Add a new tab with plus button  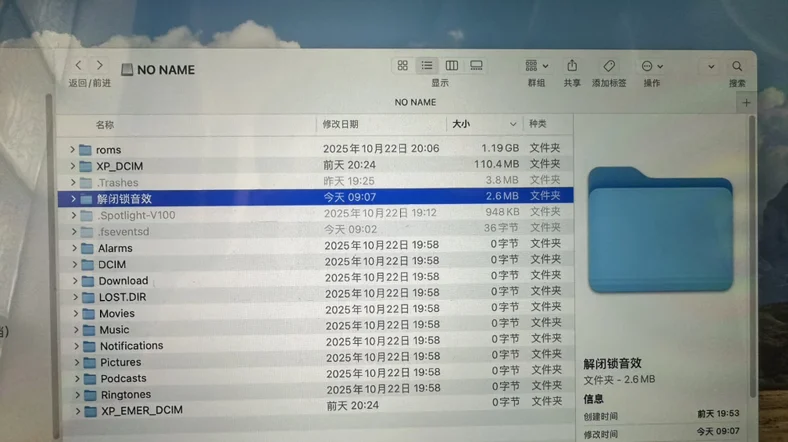point(745,103)
